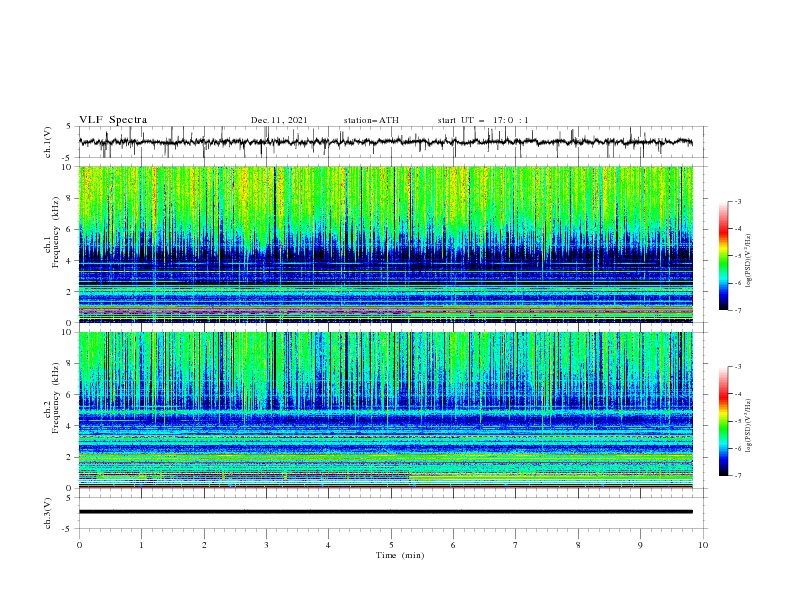Select the ch.1 colorbar "log(PSD)(V²/Hz)" label
This screenshot has width=792, height=612.
pyautogui.click(x=748, y=261)
